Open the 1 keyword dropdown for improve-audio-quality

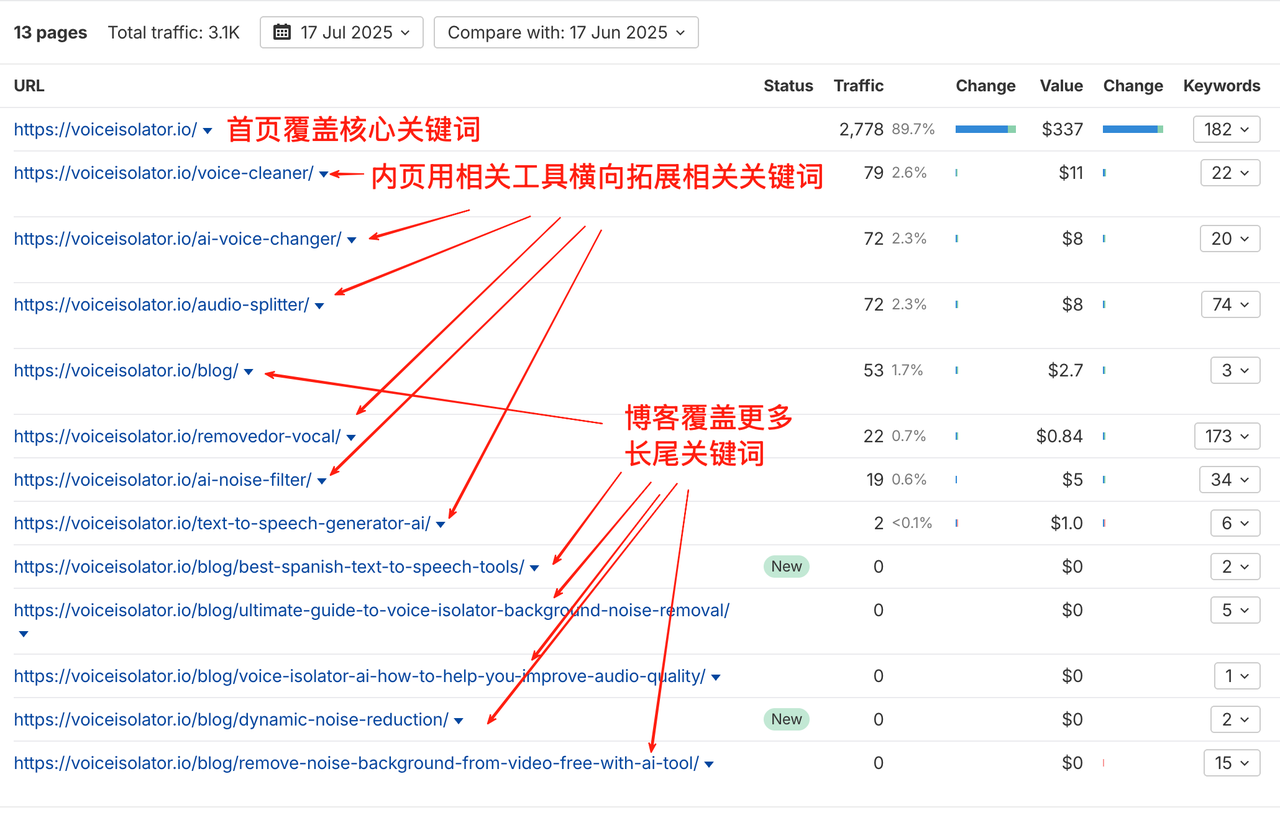tap(1238, 677)
